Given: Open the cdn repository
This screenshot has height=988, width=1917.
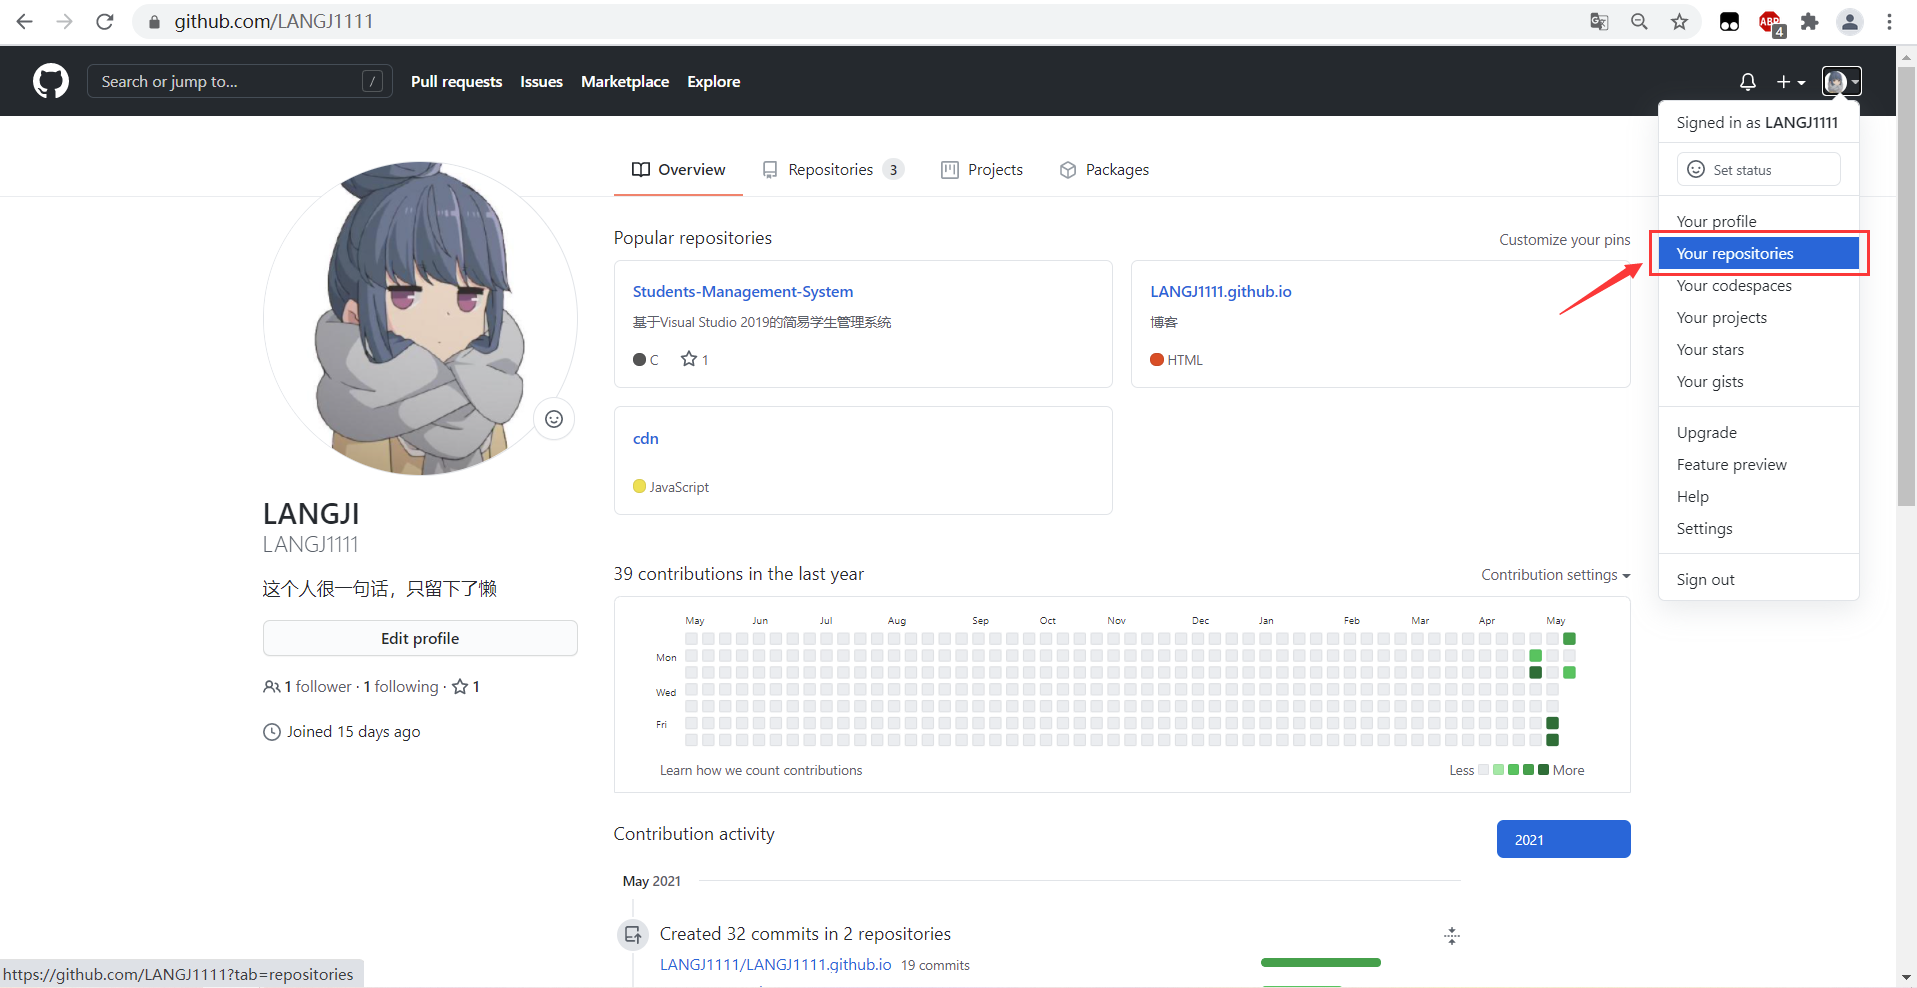Looking at the screenshot, I should (645, 438).
